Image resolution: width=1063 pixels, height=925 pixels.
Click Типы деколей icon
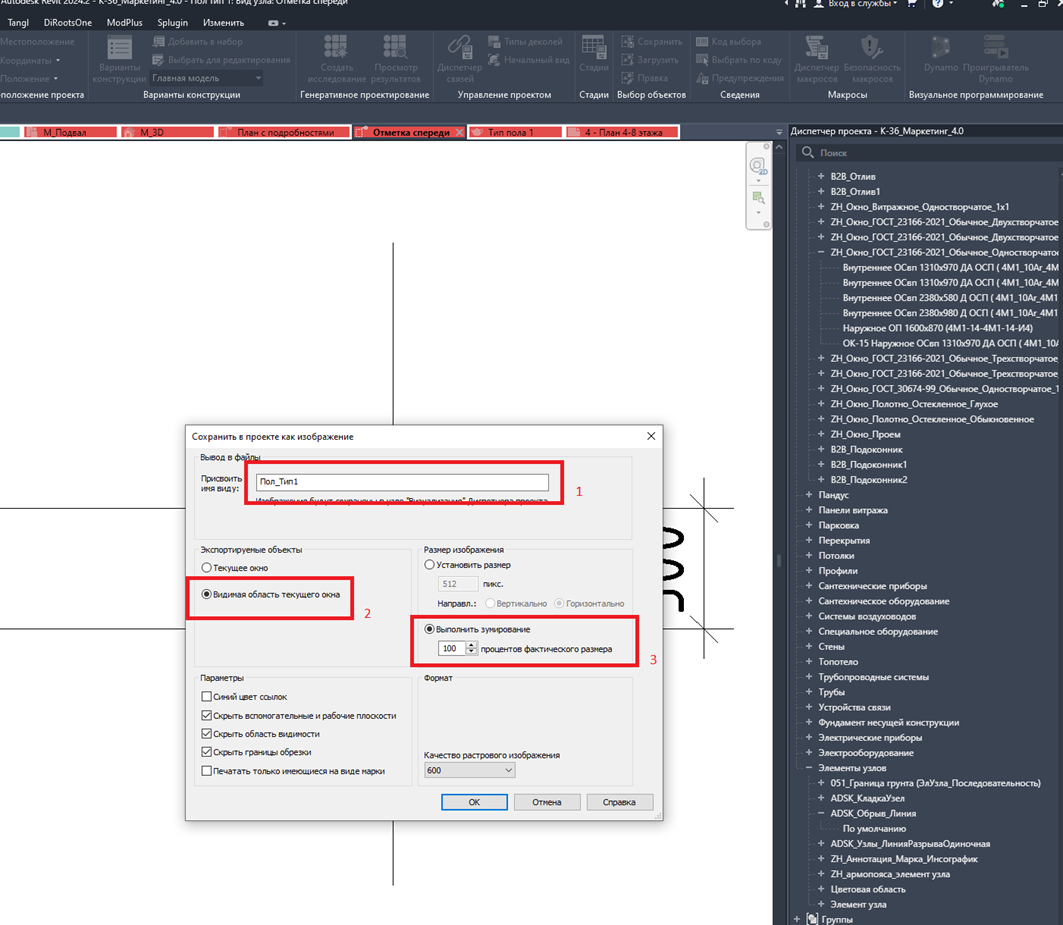coord(494,41)
